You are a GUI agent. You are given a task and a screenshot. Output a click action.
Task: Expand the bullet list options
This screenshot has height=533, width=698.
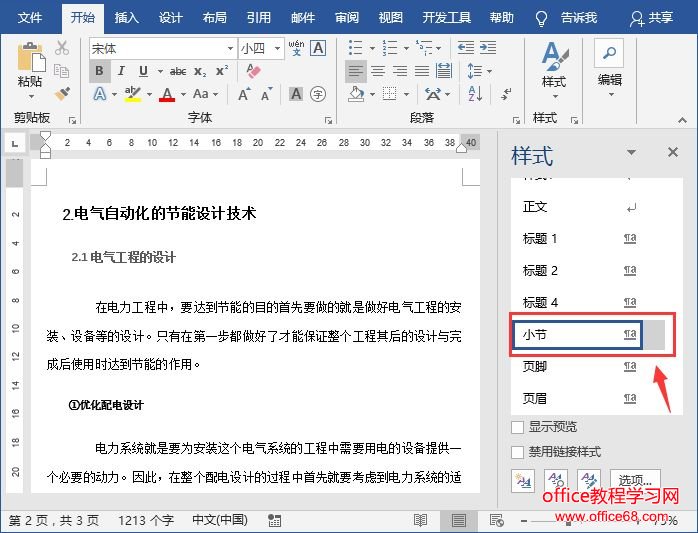point(372,48)
